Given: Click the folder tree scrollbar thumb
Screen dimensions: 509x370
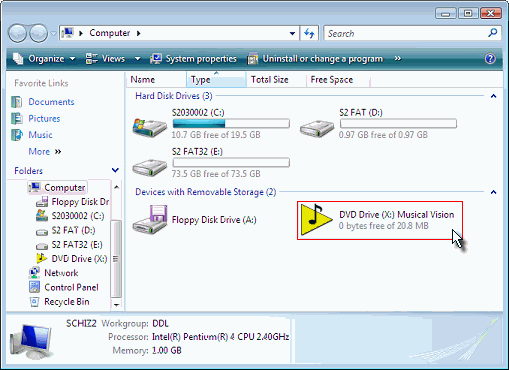Looking at the screenshot, I should [116, 258].
